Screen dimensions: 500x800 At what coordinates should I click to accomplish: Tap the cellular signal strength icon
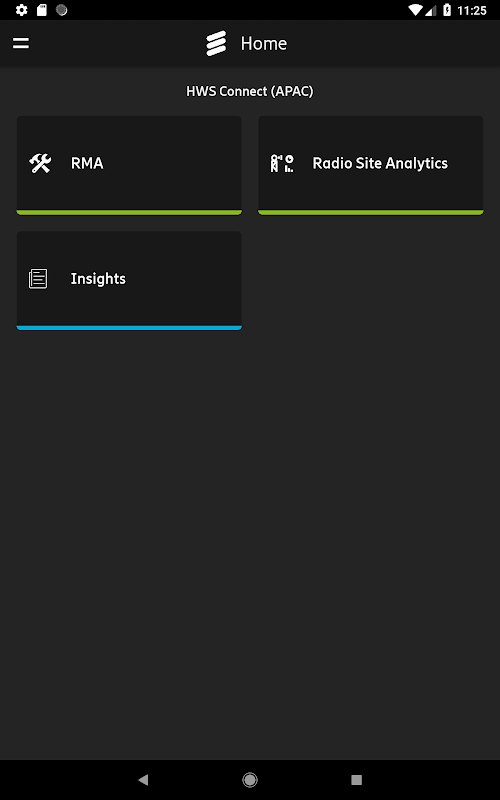point(432,10)
